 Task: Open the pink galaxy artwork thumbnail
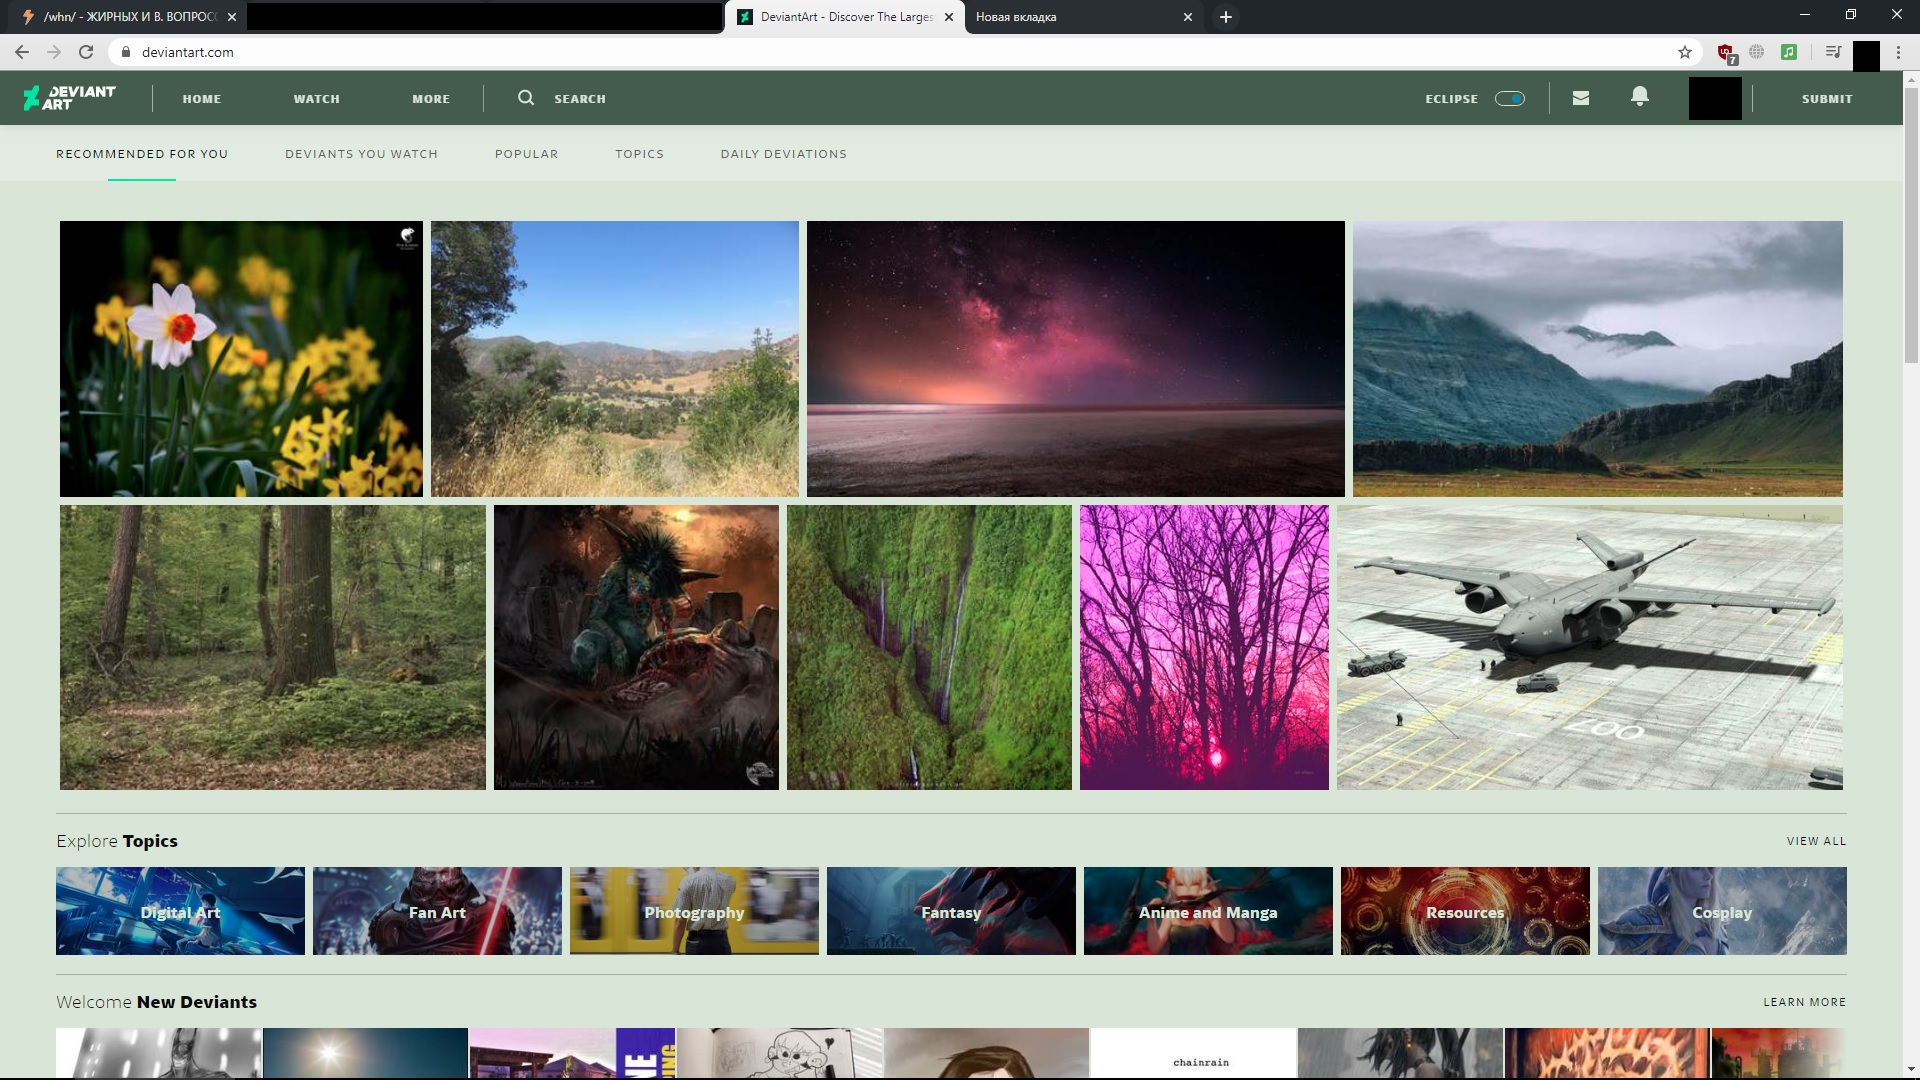[1075, 358]
